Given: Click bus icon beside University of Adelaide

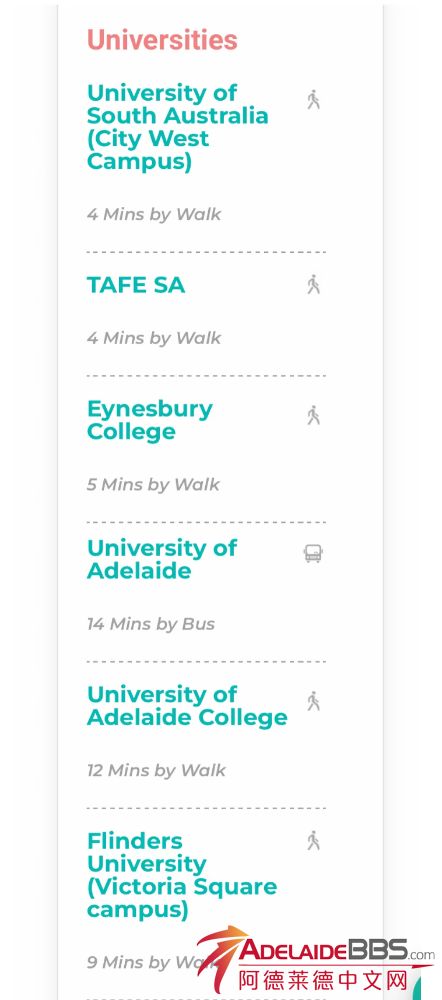Looking at the screenshot, I should tap(313, 554).
